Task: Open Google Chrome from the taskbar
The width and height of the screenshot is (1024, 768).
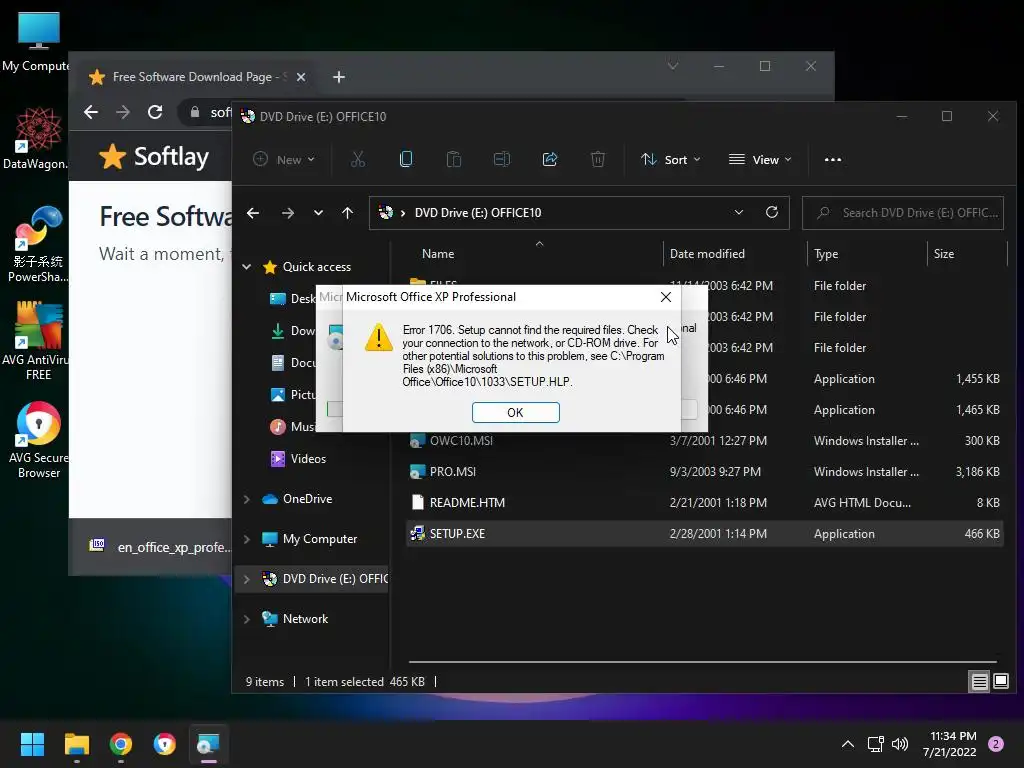Action: click(x=121, y=744)
